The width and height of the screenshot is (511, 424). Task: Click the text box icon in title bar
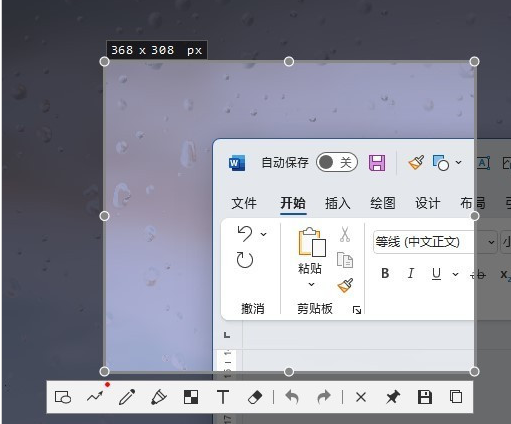click(x=483, y=163)
